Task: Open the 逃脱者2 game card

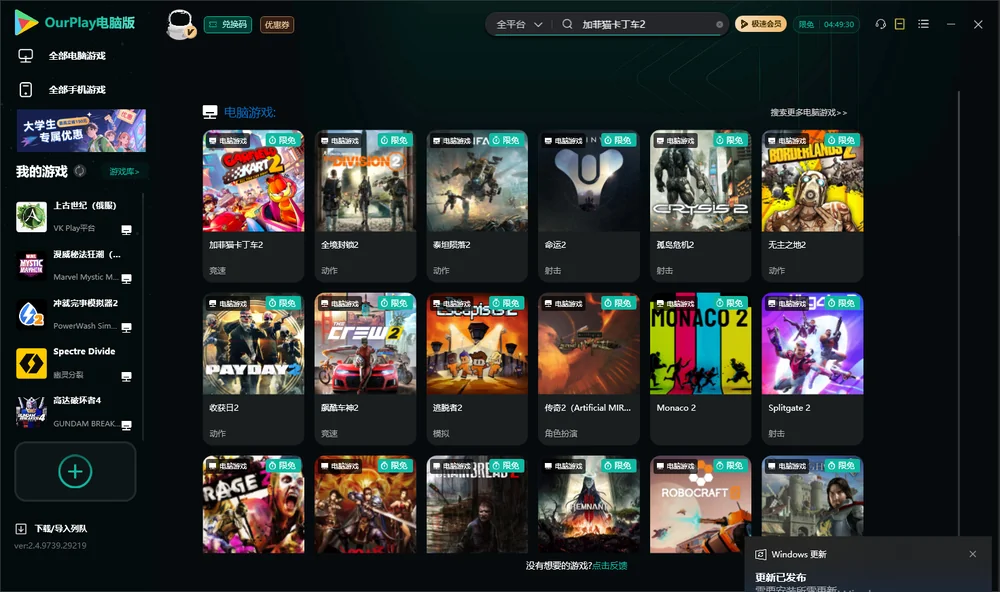Action: [x=477, y=368]
